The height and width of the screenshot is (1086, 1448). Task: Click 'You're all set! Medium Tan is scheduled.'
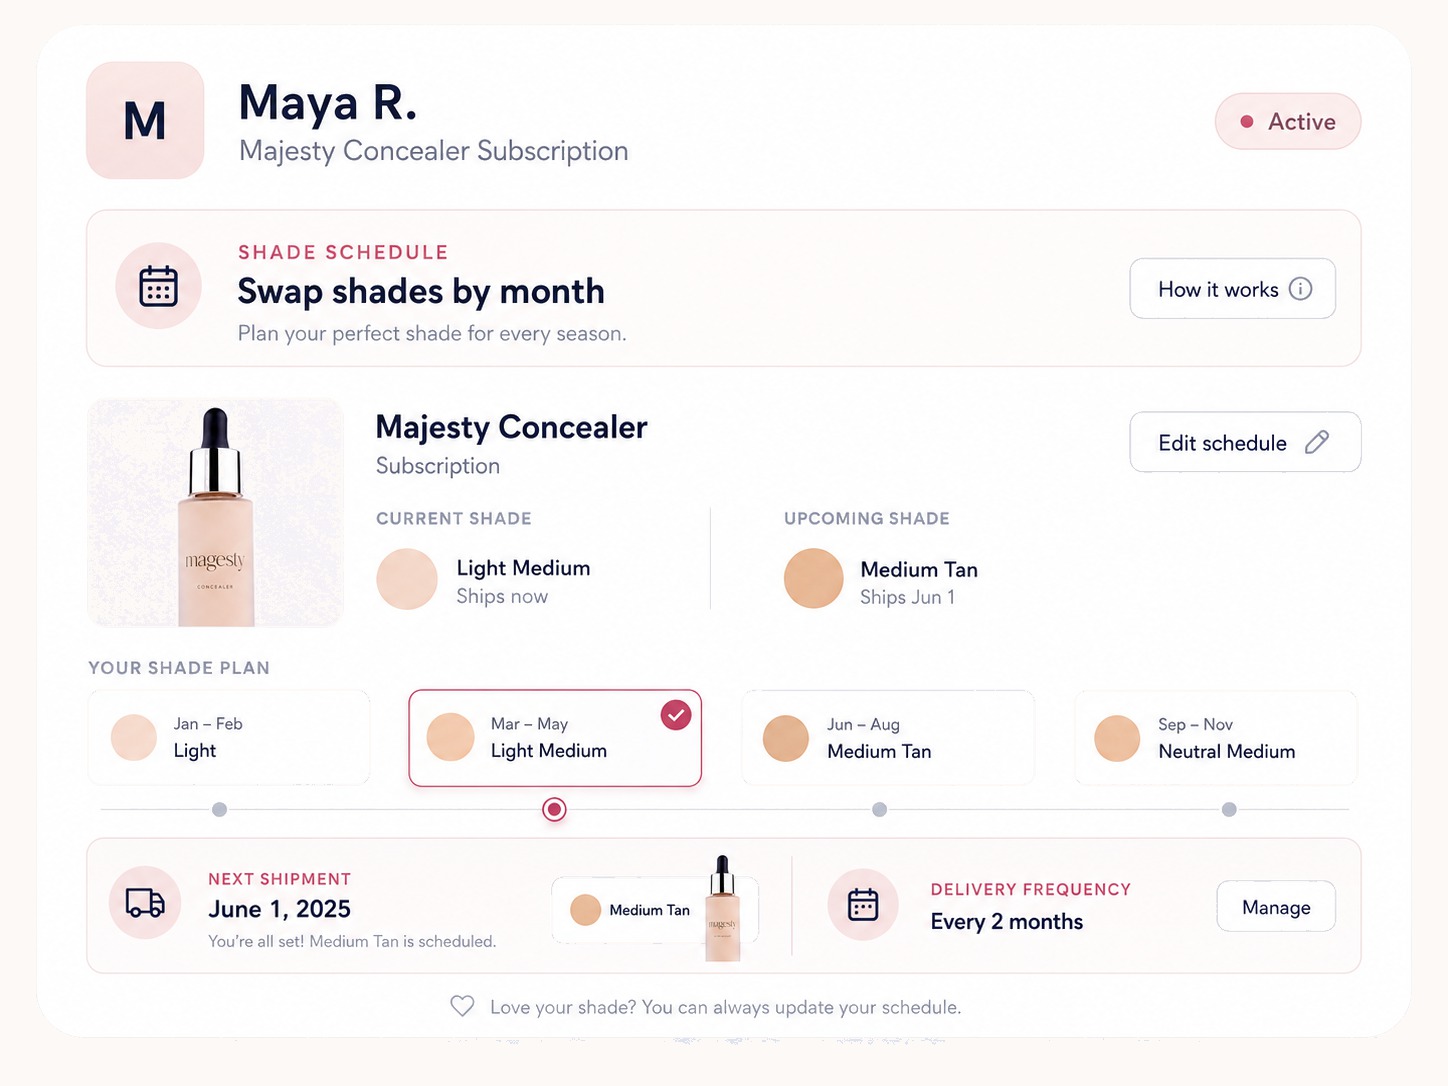tap(352, 941)
